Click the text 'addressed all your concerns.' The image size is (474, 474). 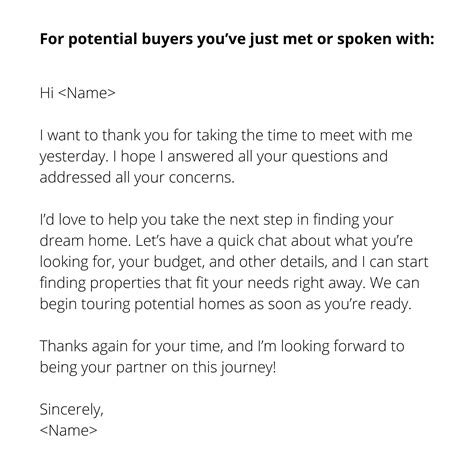coord(137,178)
